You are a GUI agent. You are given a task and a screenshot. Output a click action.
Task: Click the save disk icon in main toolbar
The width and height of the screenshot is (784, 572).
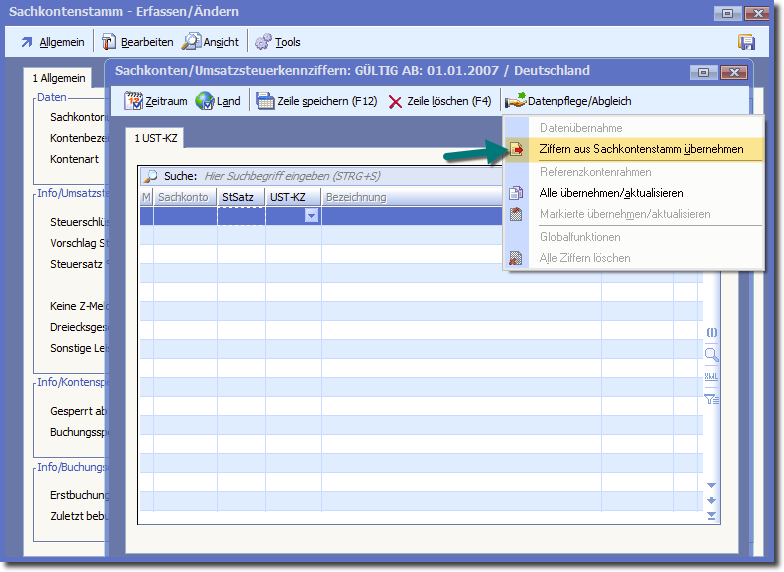point(746,42)
